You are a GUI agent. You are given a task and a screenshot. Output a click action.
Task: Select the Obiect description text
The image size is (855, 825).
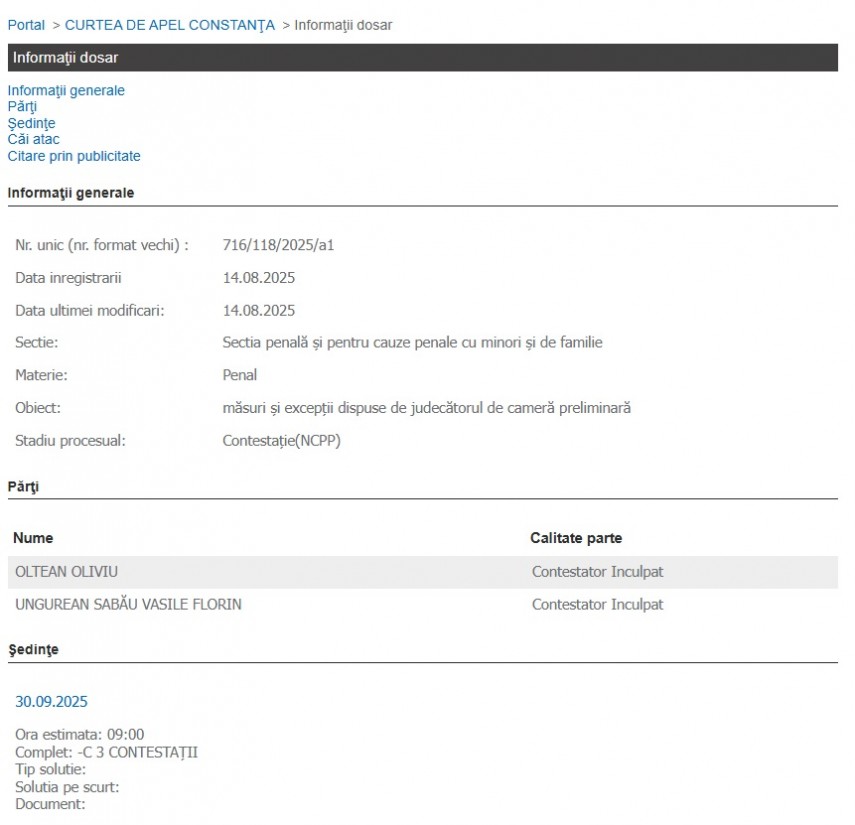coord(426,408)
